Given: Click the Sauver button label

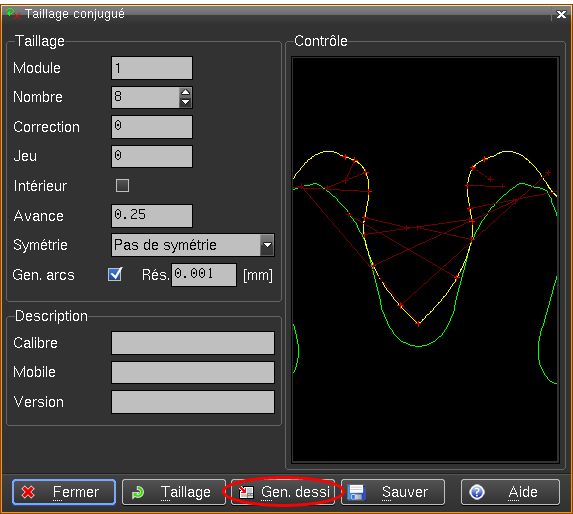Looking at the screenshot, I should tap(405, 492).
